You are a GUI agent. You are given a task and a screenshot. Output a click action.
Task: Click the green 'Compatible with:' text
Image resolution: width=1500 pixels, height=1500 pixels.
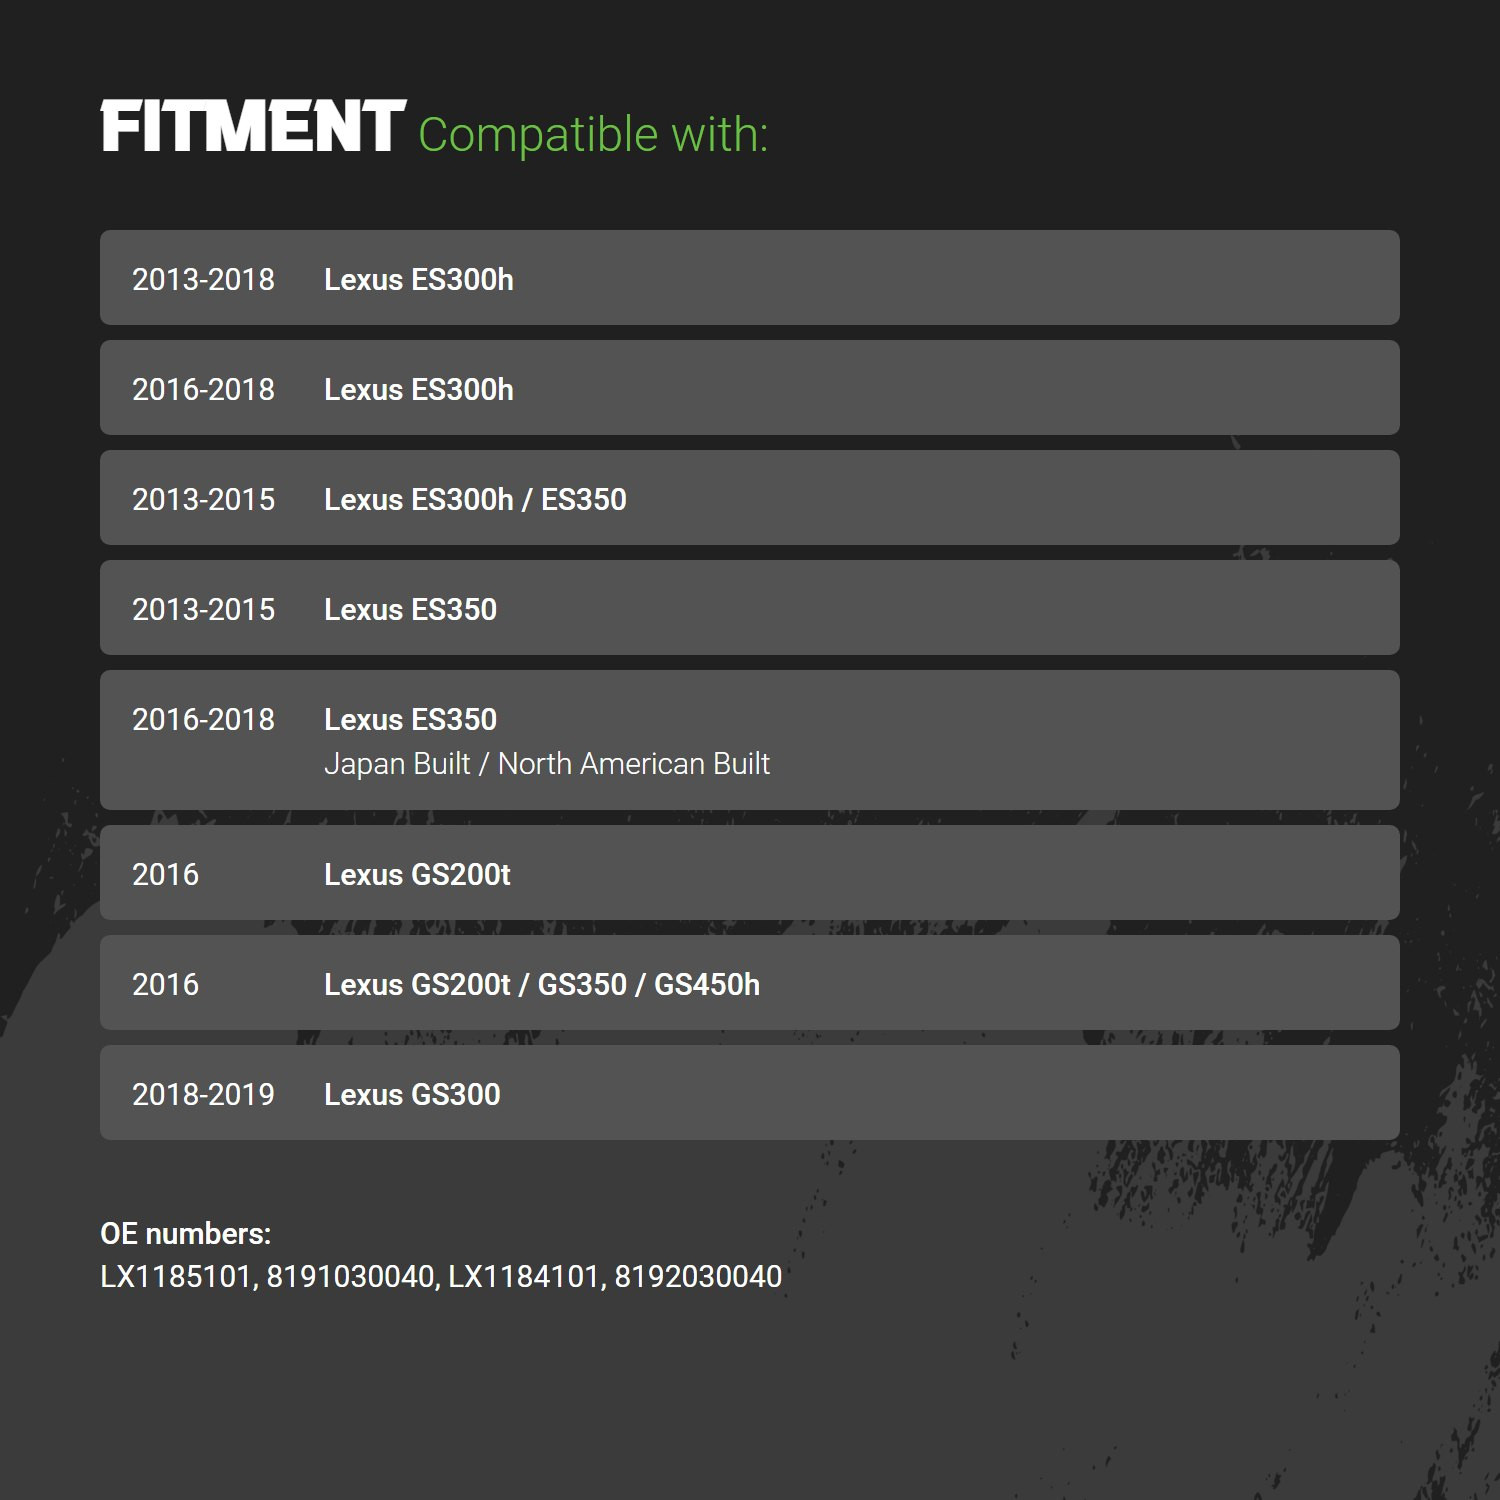(x=593, y=135)
